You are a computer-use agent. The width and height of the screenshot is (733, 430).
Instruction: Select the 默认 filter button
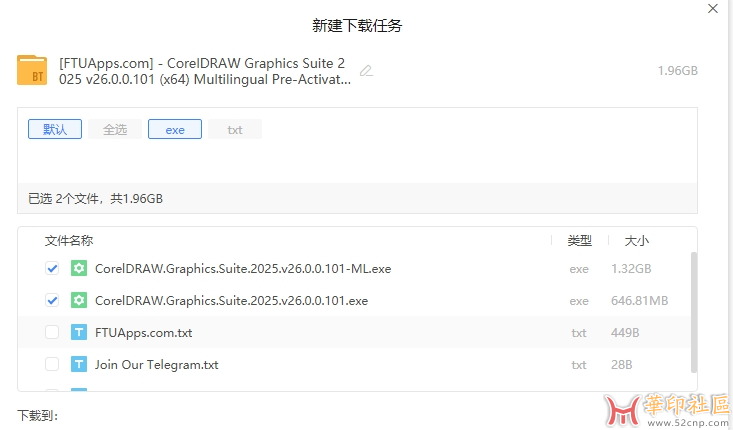pyautogui.click(x=55, y=129)
